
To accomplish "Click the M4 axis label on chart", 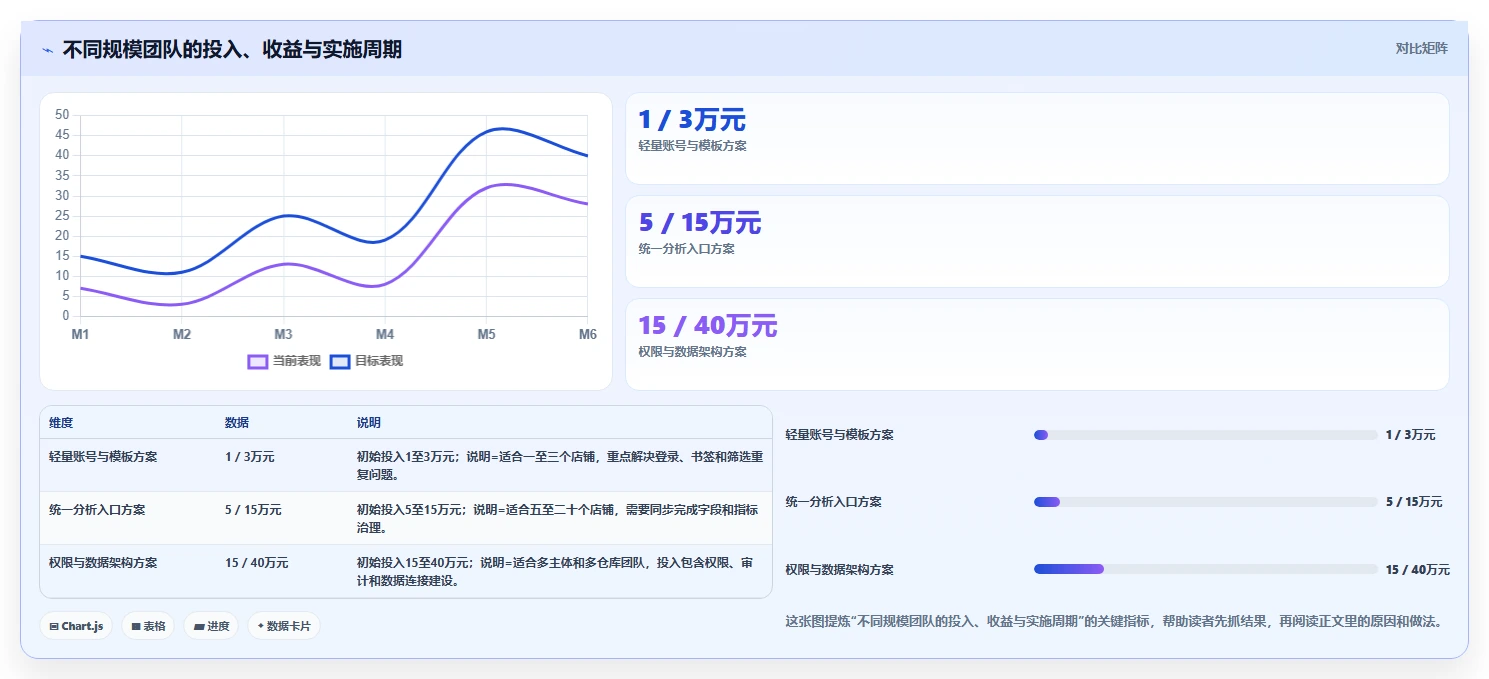I will [385, 334].
